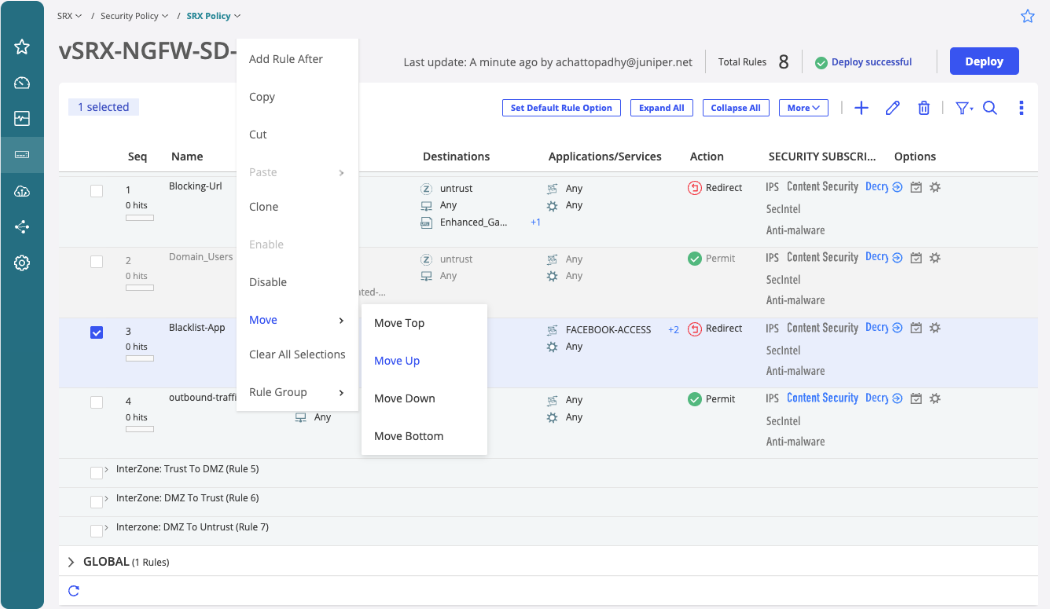The width and height of the screenshot is (1054, 611).
Task: Click the pencil edit icon in toolbar
Action: (893, 108)
